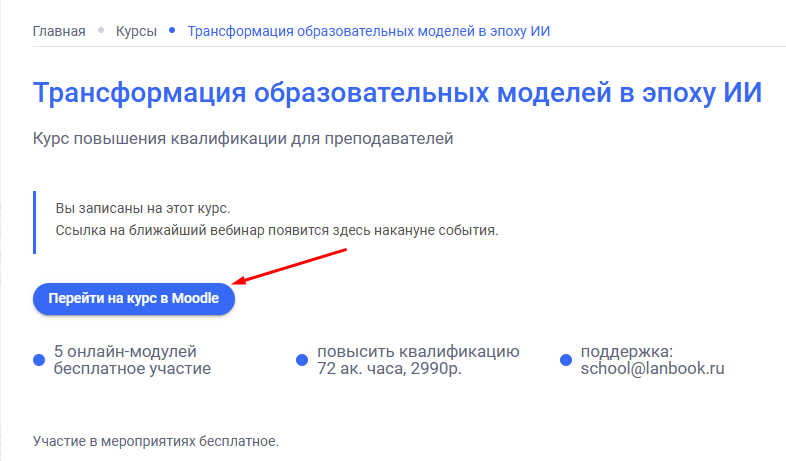786x461 pixels.
Task: Click the '72 ак. часа, 2990р.' price line
Action: [x=389, y=369]
